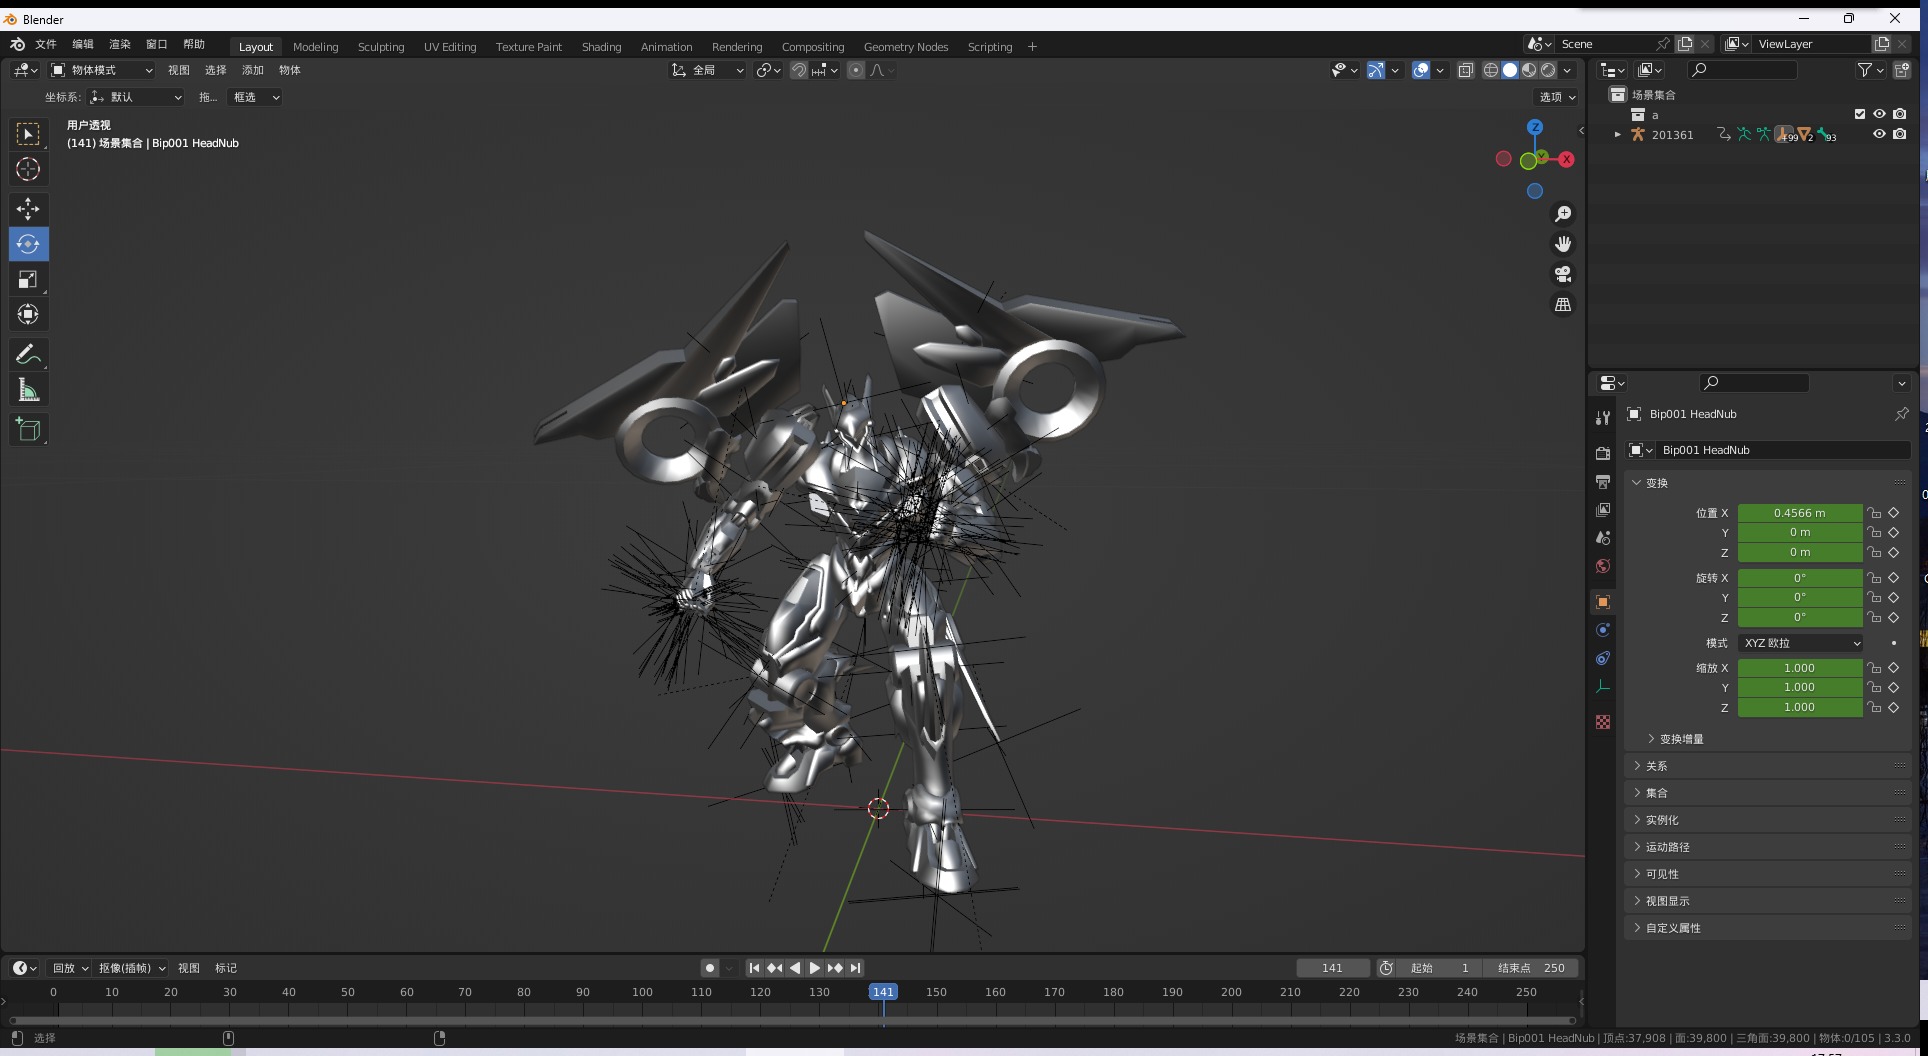Click the end frame 250 field

click(x=1530, y=968)
